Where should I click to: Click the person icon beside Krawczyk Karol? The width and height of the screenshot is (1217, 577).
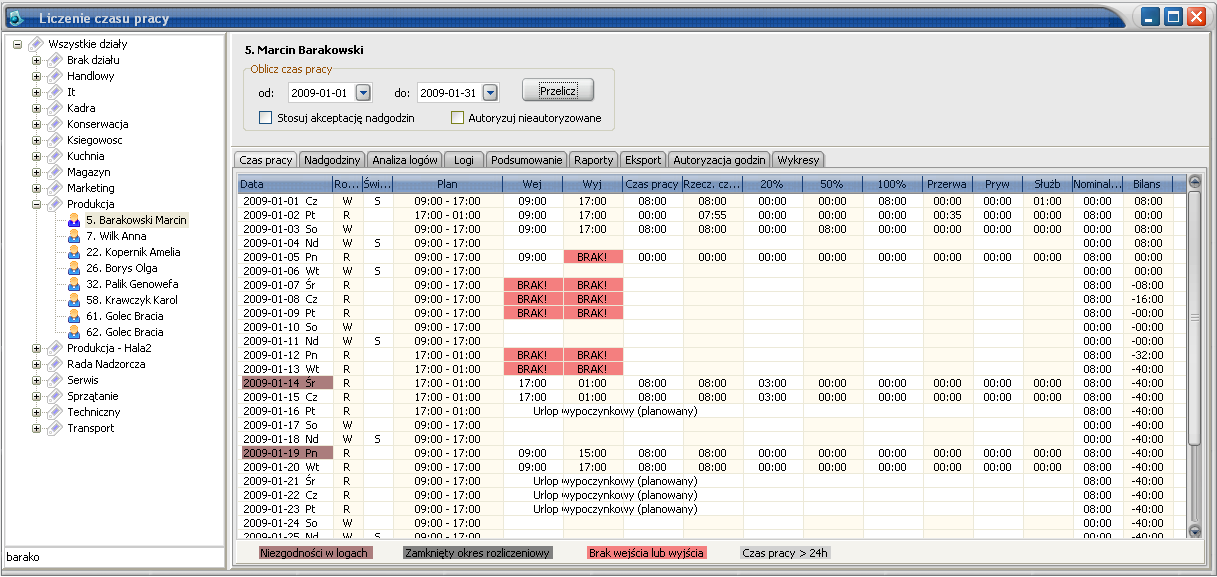pyautogui.click(x=74, y=300)
